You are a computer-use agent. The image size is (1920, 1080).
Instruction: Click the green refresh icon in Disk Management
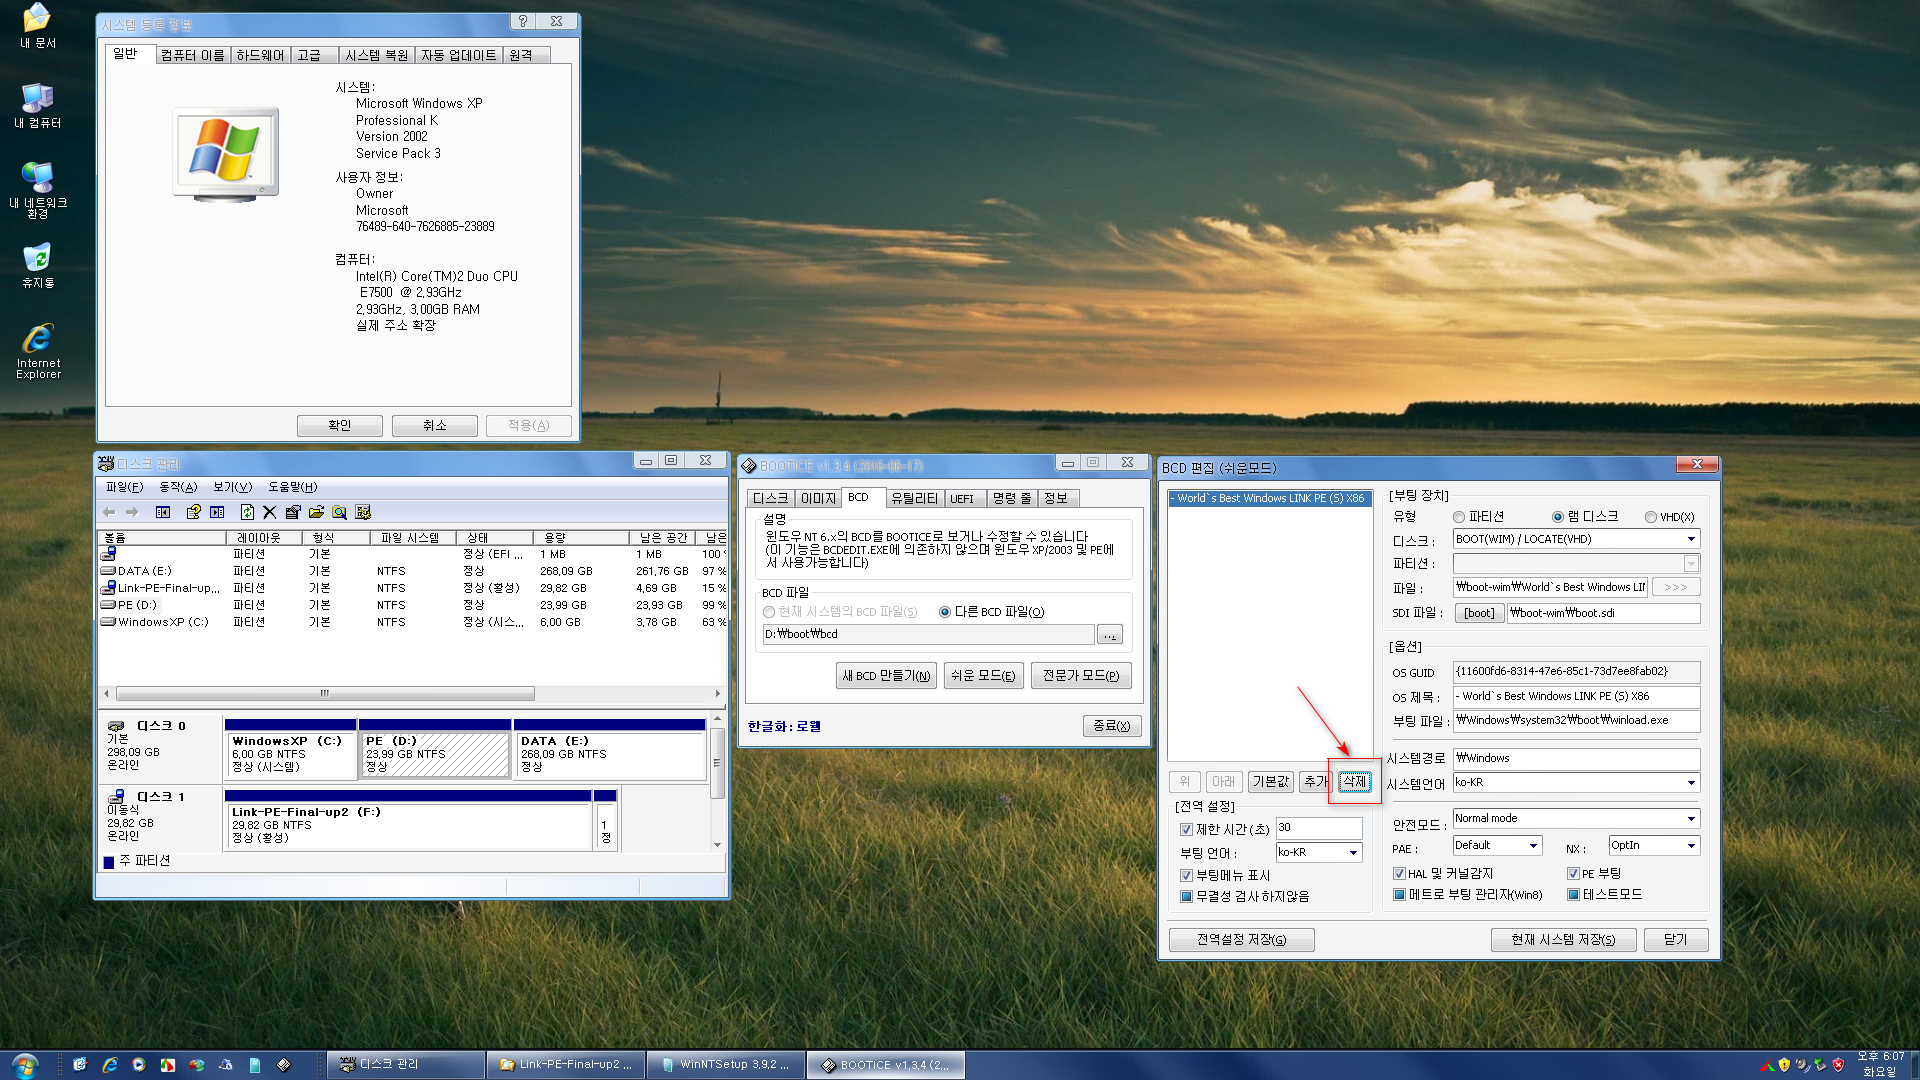[x=247, y=513]
